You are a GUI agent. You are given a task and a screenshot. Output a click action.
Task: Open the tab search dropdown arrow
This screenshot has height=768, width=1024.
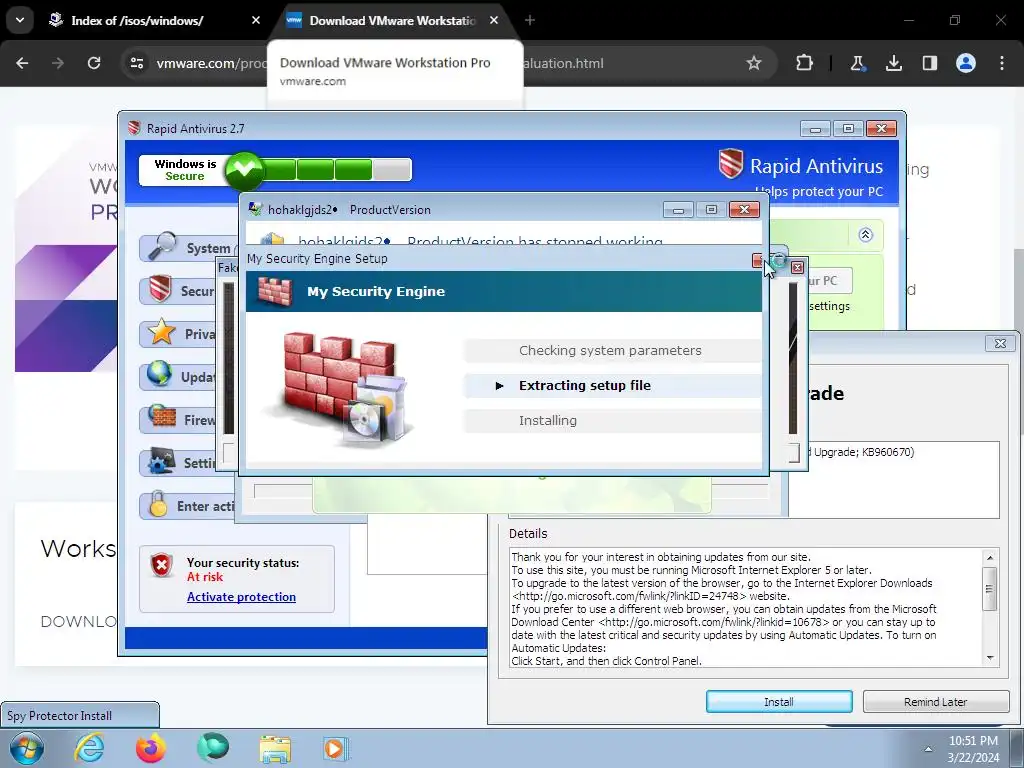tap(20, 20)
